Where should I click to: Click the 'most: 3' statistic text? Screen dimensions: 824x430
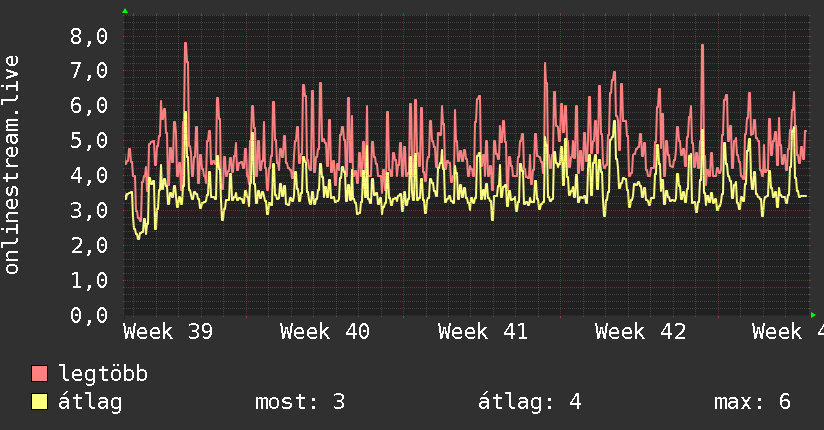[300, 402]
